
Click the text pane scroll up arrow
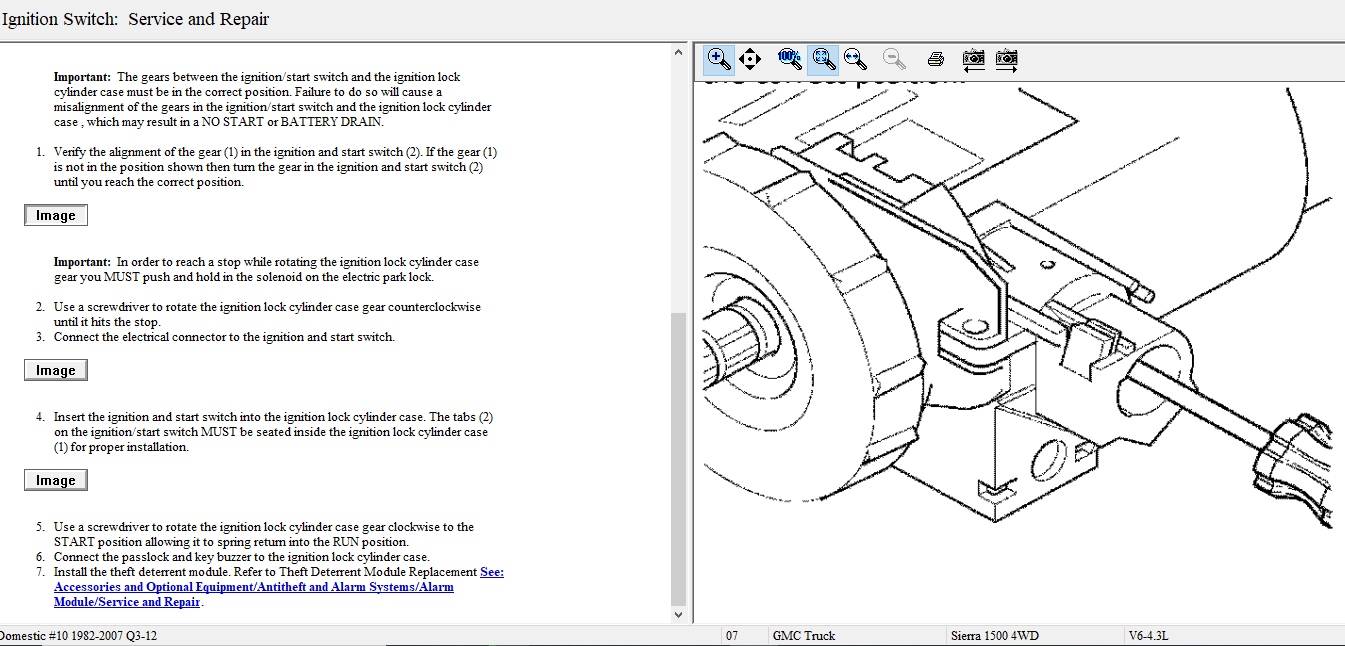(679, 52)
